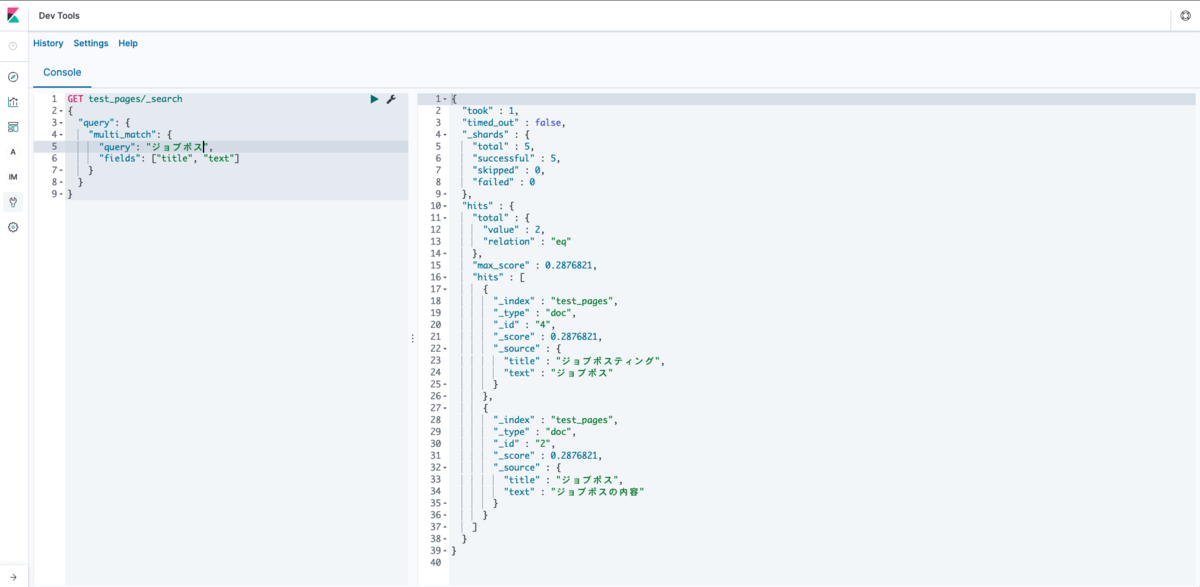
Task: Open the recently viewed clock icon
Action: click(13, 46)
